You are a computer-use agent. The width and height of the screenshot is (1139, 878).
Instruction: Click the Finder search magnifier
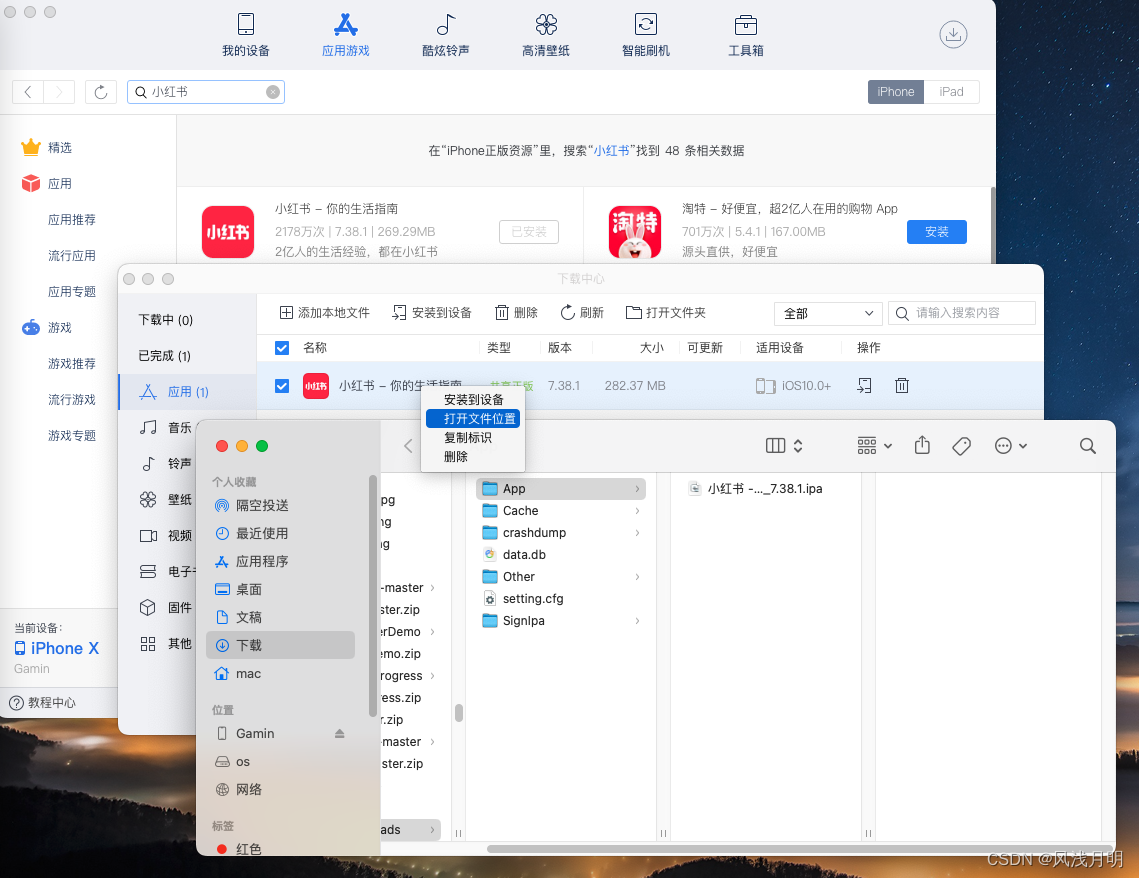(1087, 446)
